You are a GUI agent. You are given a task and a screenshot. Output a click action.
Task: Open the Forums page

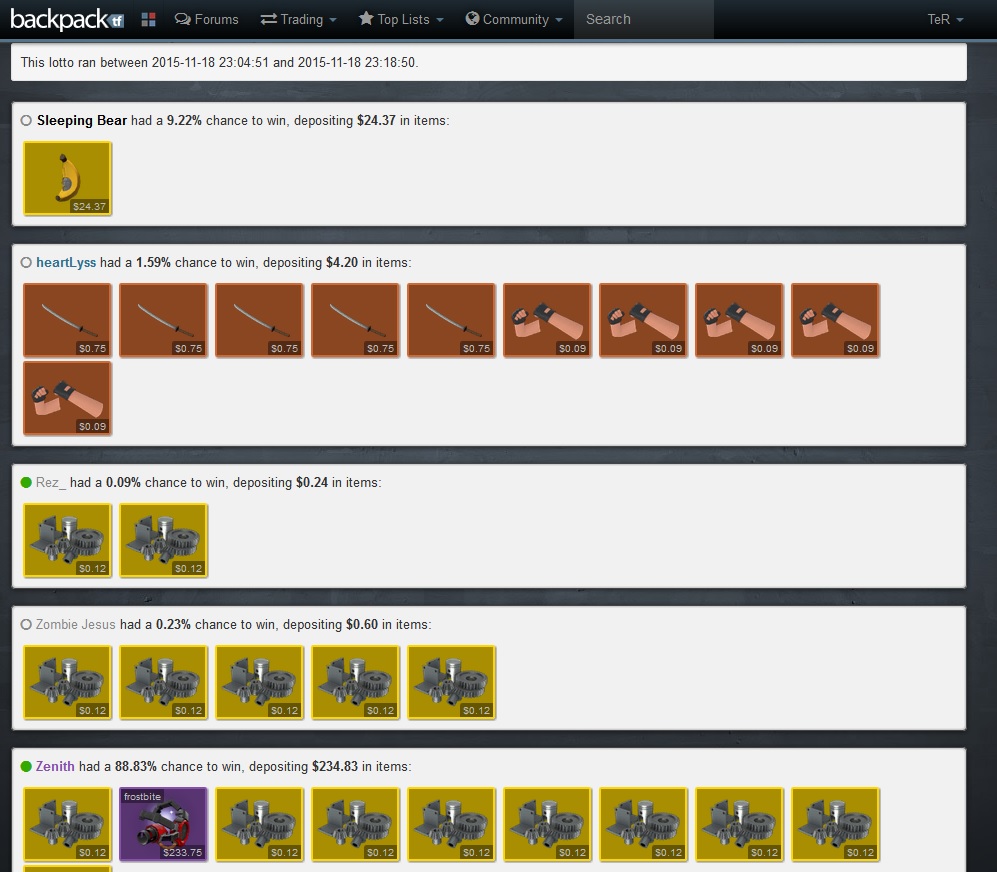coord(206,19)
